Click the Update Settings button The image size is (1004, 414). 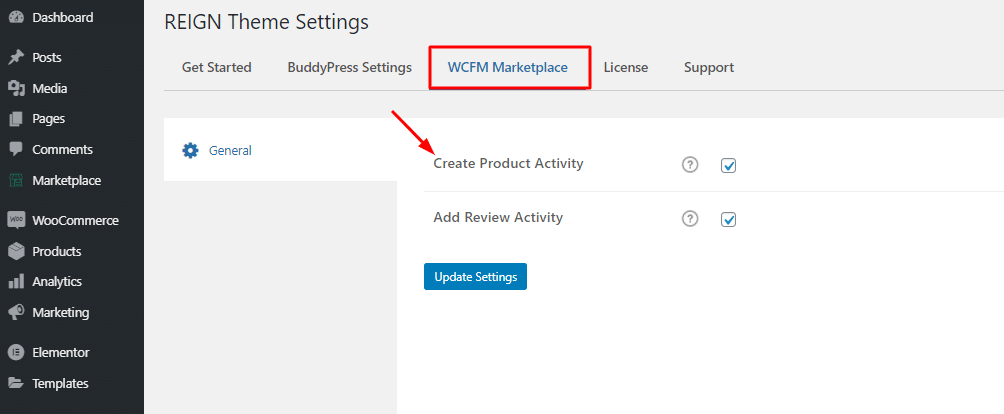click(x=475, y=276)
